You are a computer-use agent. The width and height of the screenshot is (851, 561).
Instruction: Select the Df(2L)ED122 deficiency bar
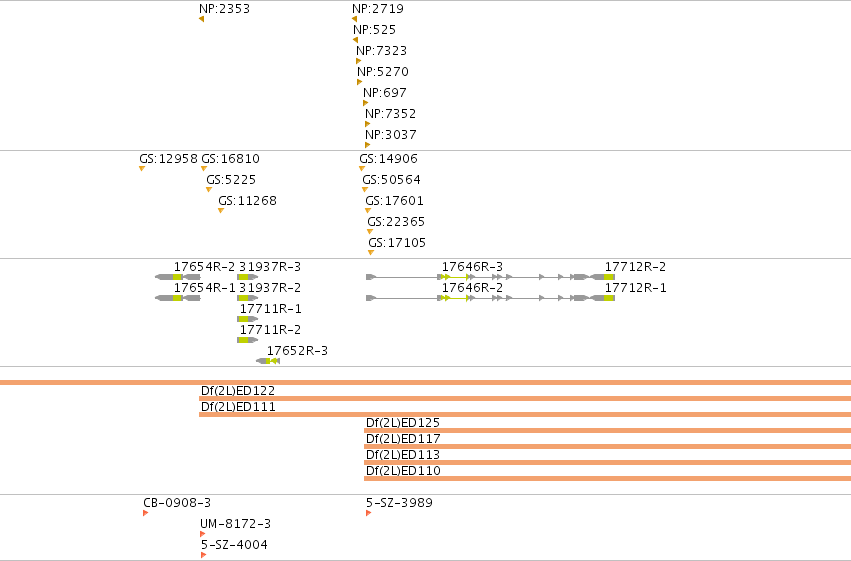click(525, 399)
